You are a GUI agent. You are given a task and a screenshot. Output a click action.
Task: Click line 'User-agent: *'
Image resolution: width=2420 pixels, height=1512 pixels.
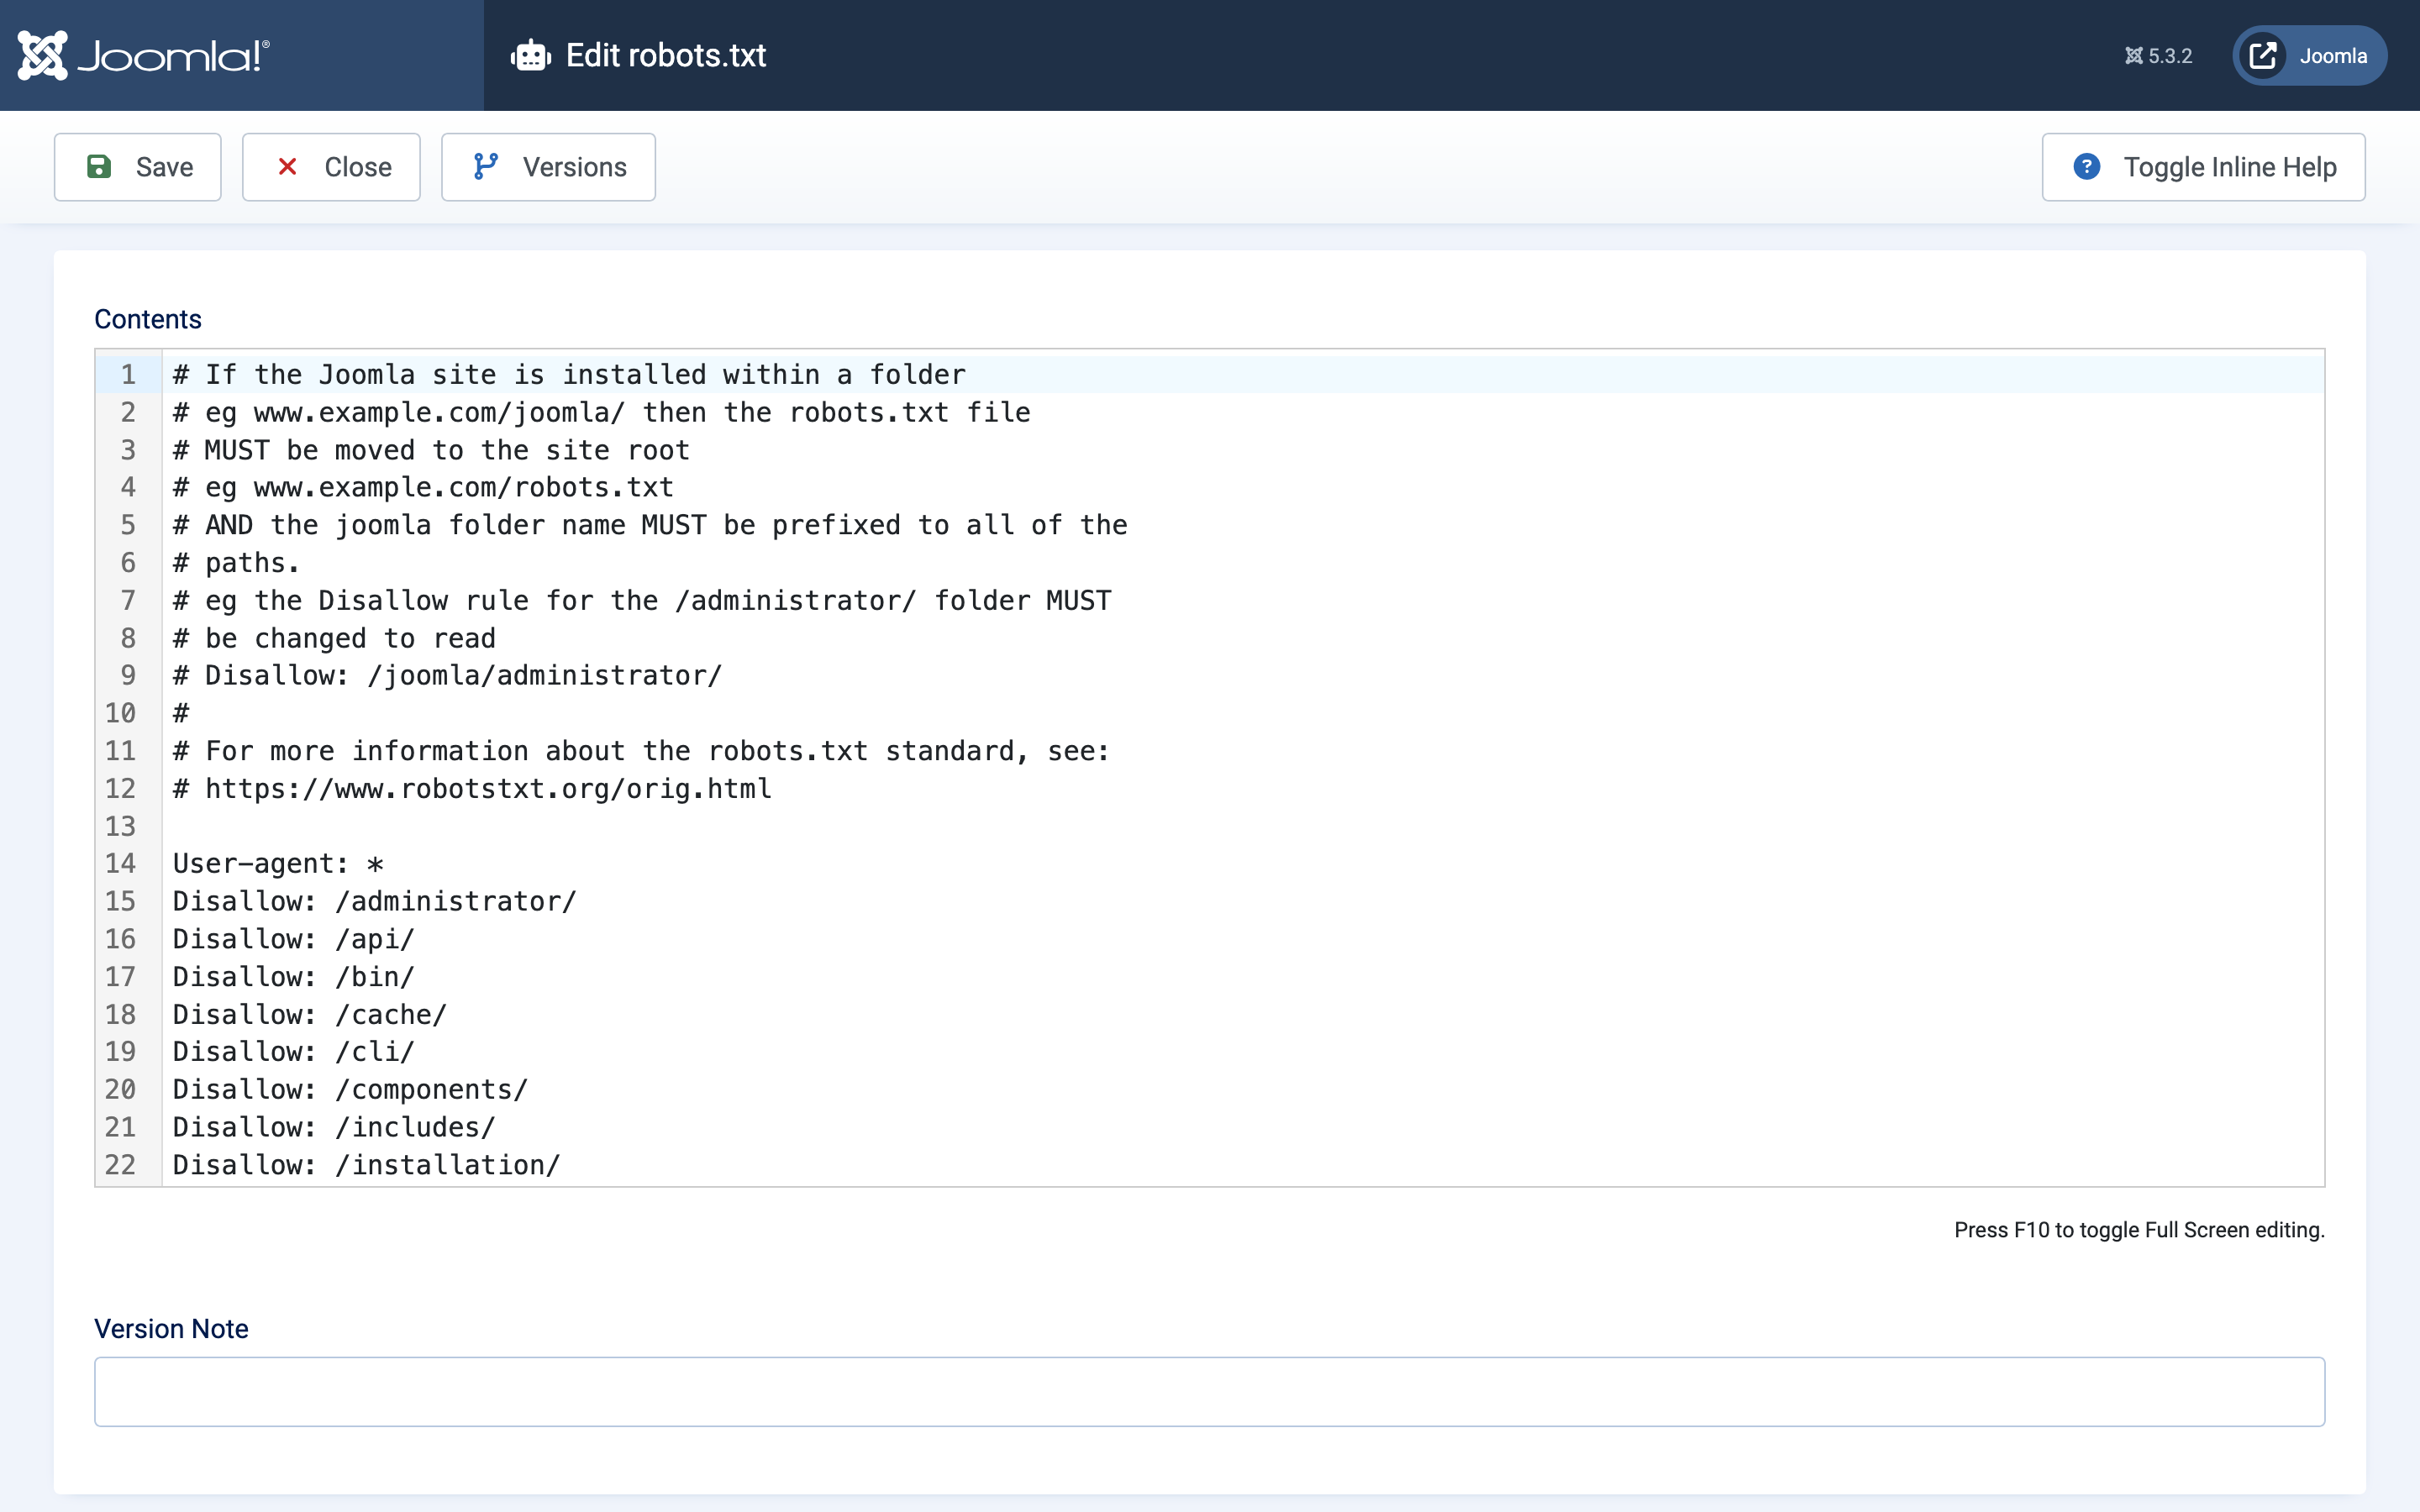[278, 863]
